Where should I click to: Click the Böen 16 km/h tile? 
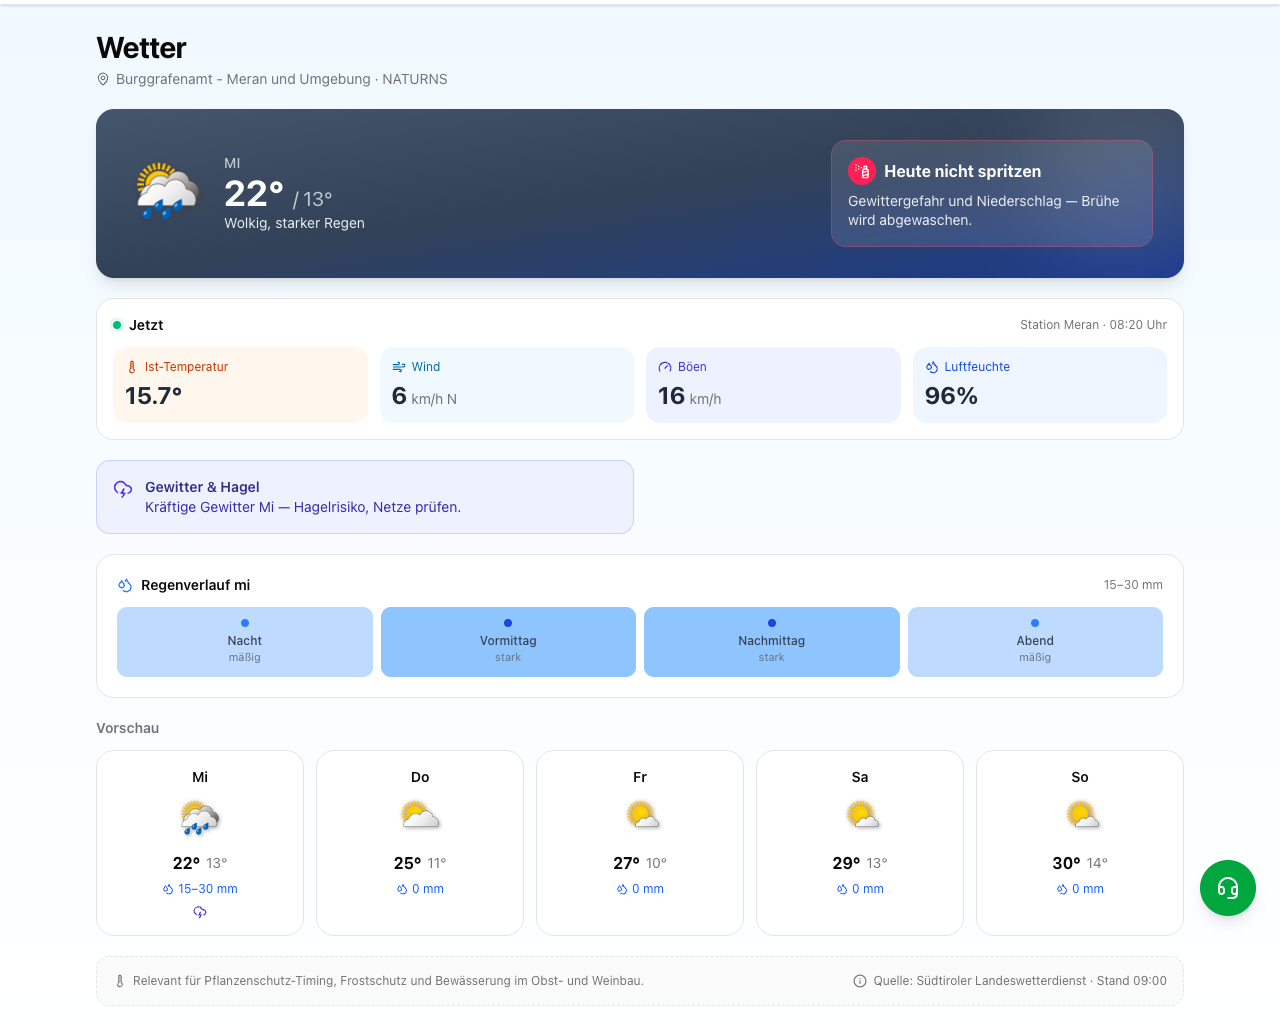pos(773,385)
